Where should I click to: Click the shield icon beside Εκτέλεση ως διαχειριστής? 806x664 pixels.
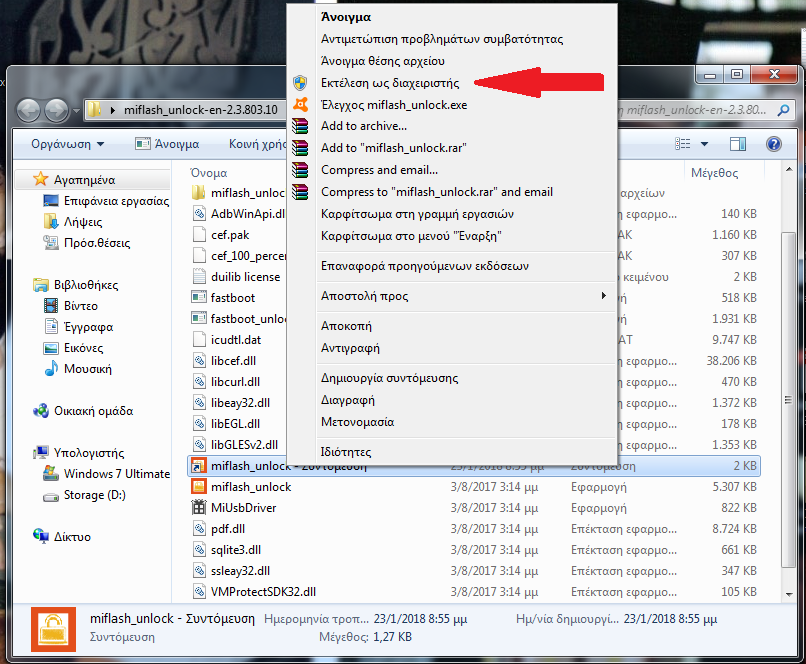[x=300, y=83]
